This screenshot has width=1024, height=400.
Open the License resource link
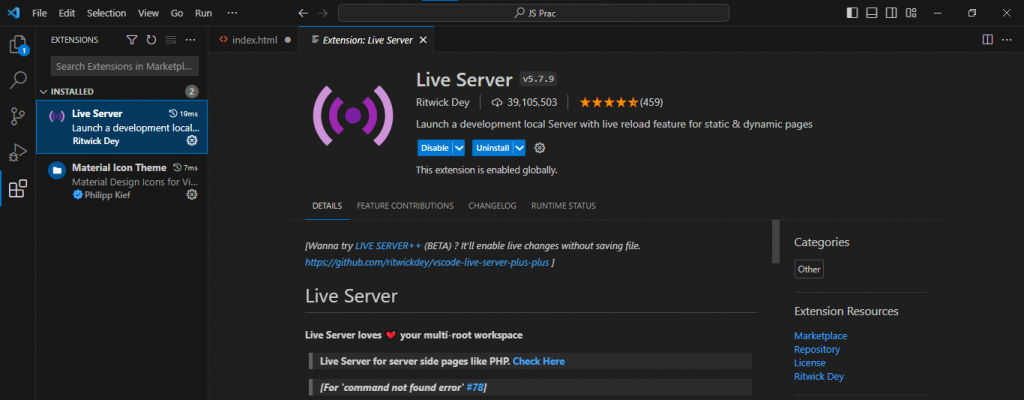pyautogui.click(x=810, y=363)
